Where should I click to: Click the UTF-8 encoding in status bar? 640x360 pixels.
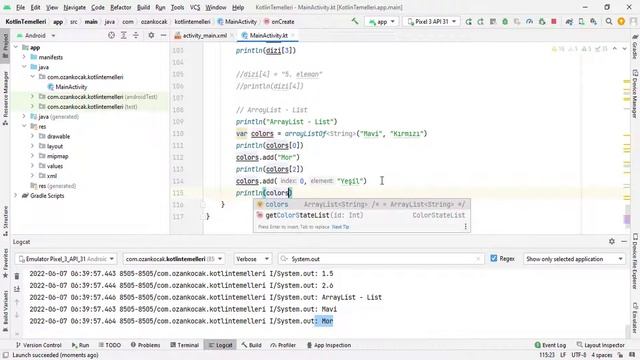click(578, 355)
